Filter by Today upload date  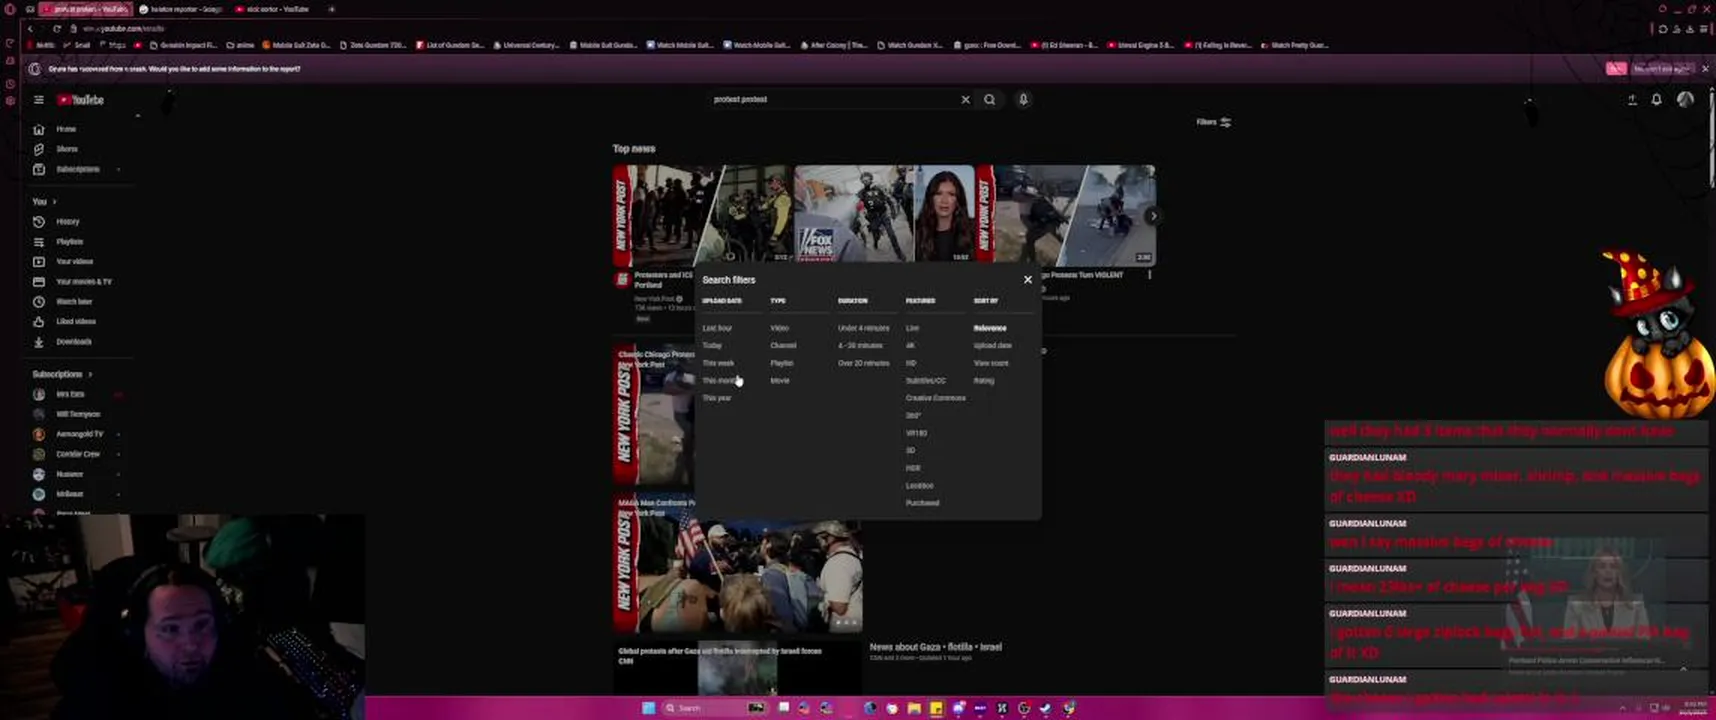coord(712,346)
